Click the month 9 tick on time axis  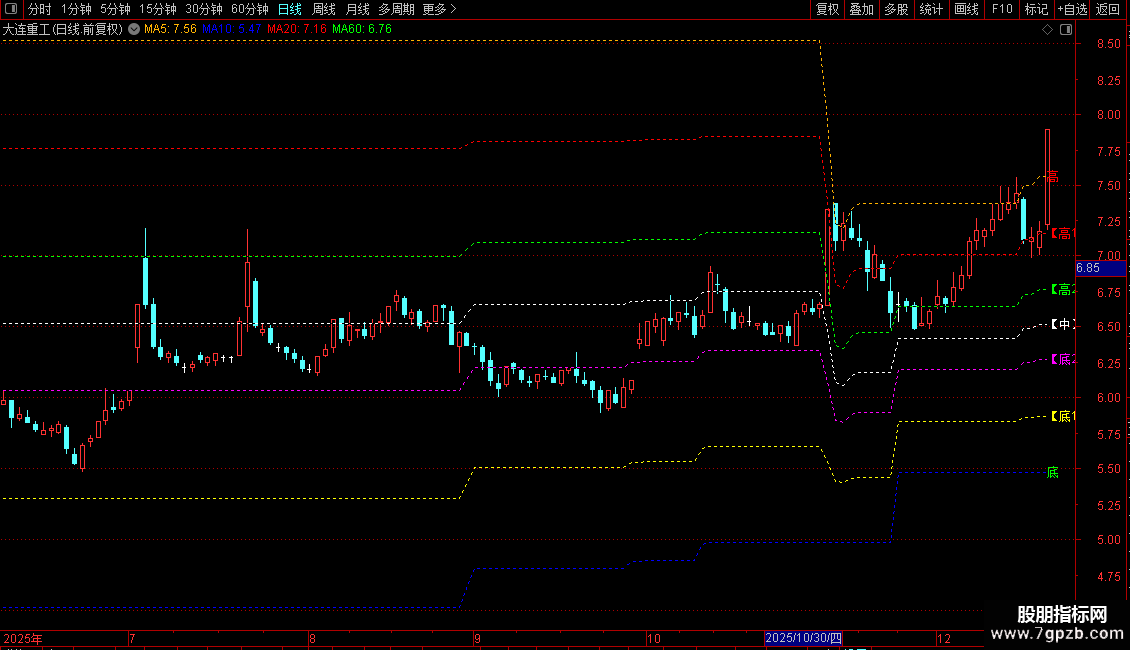coord(477,638)
